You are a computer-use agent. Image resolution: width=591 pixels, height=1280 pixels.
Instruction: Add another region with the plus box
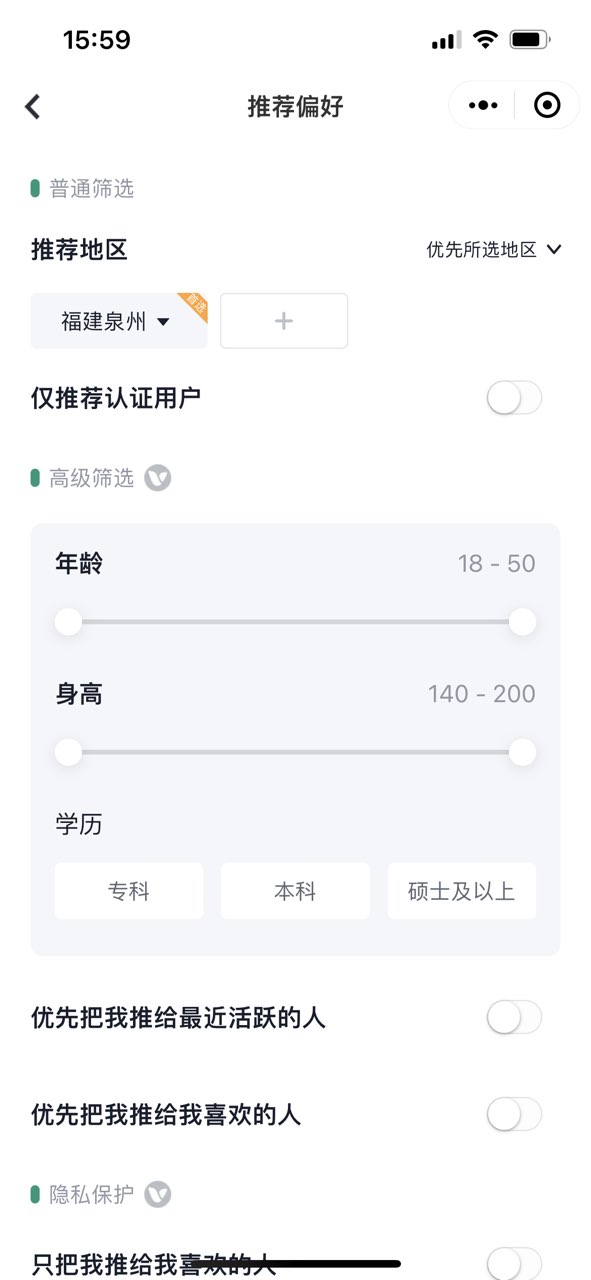(x=284, y=321)
